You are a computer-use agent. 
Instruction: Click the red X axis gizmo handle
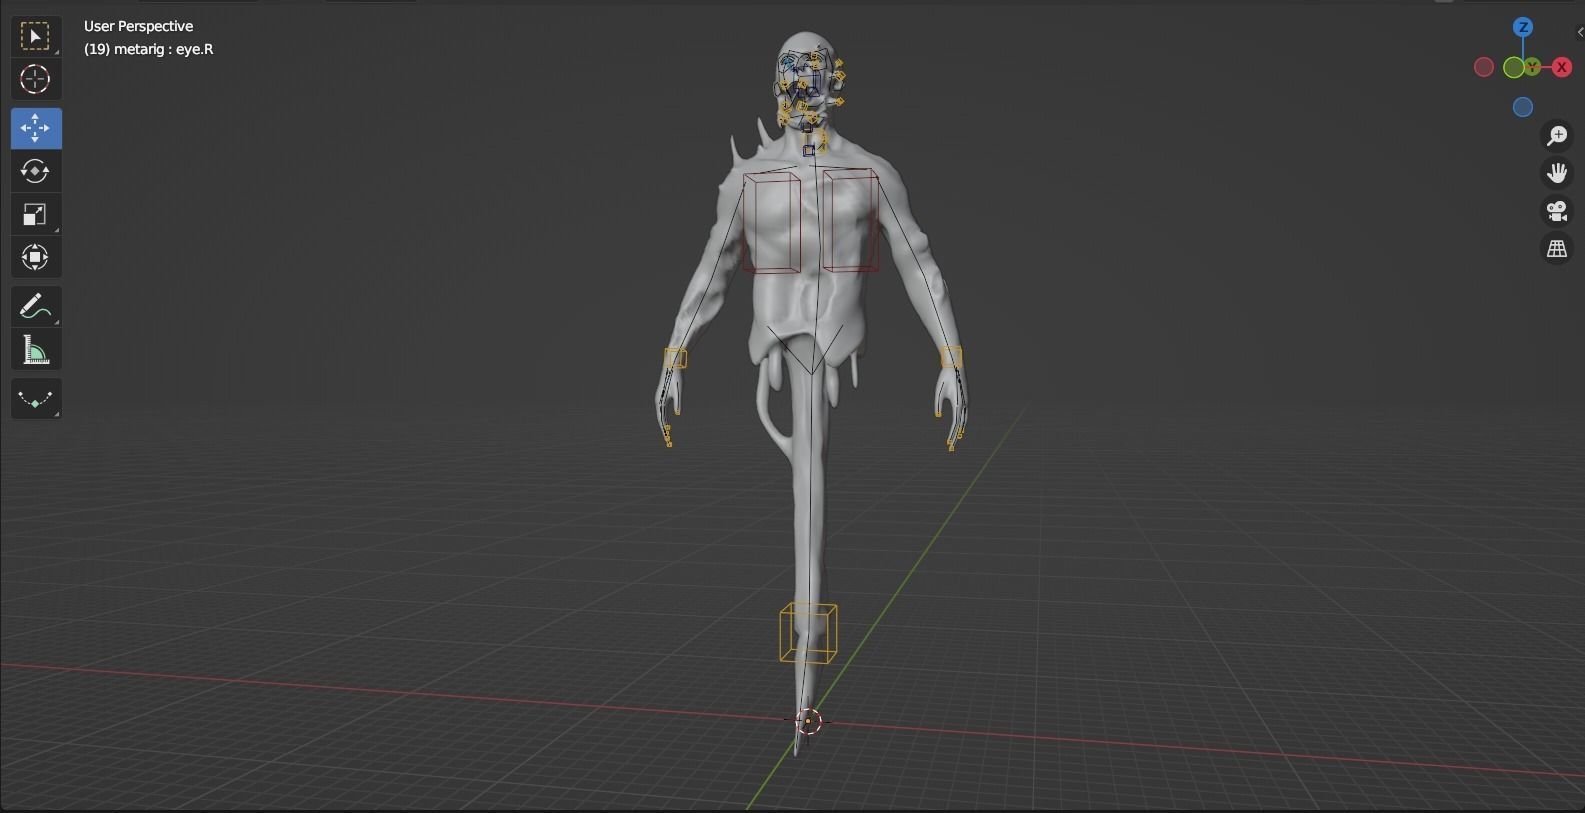[x=1561, y=67]
